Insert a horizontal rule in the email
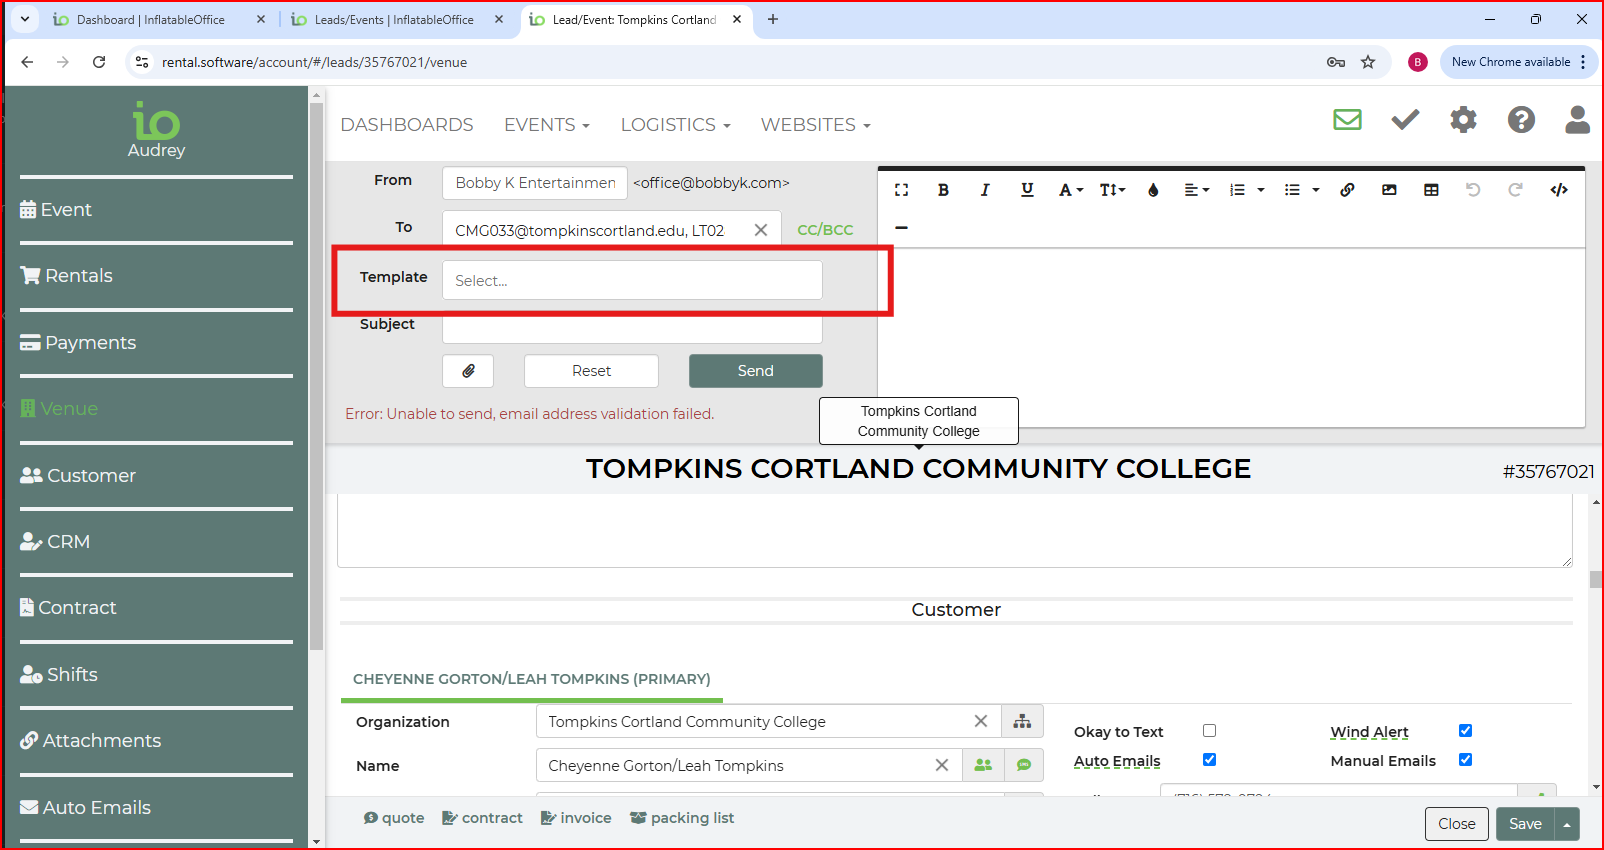1604x850 pixels. [901, 228]
